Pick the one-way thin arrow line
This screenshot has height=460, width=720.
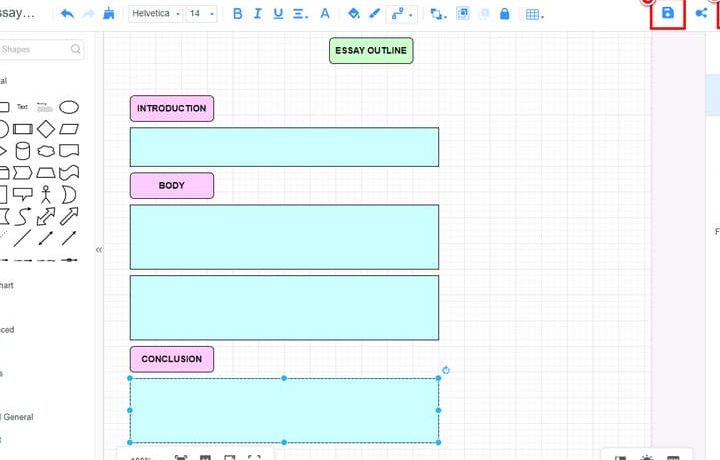coord(69,238)
